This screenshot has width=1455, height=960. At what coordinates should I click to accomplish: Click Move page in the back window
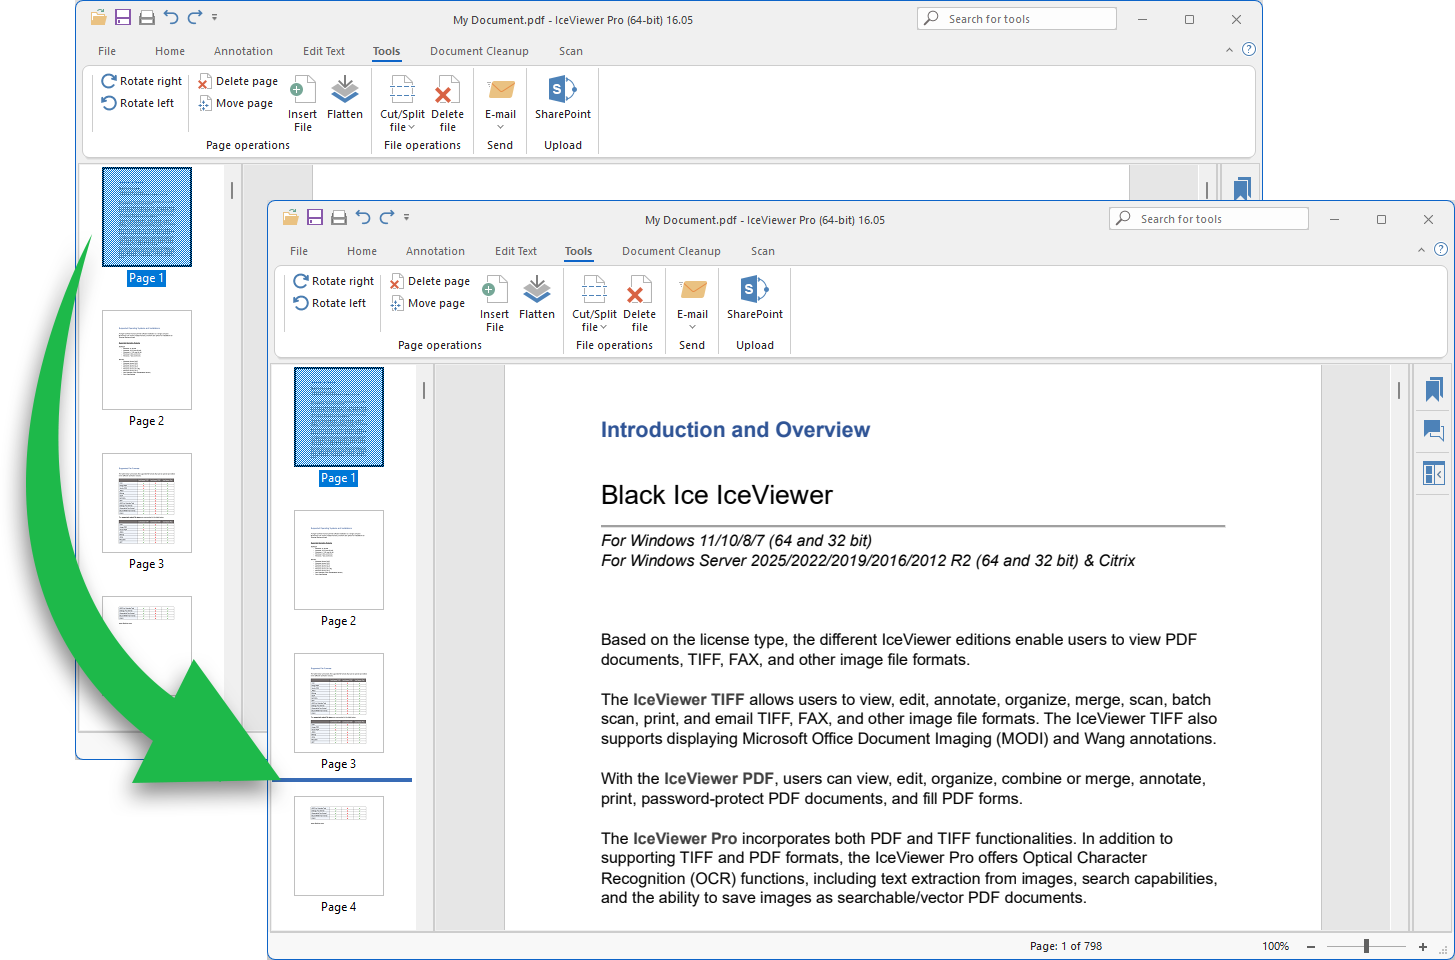point(236,103)
